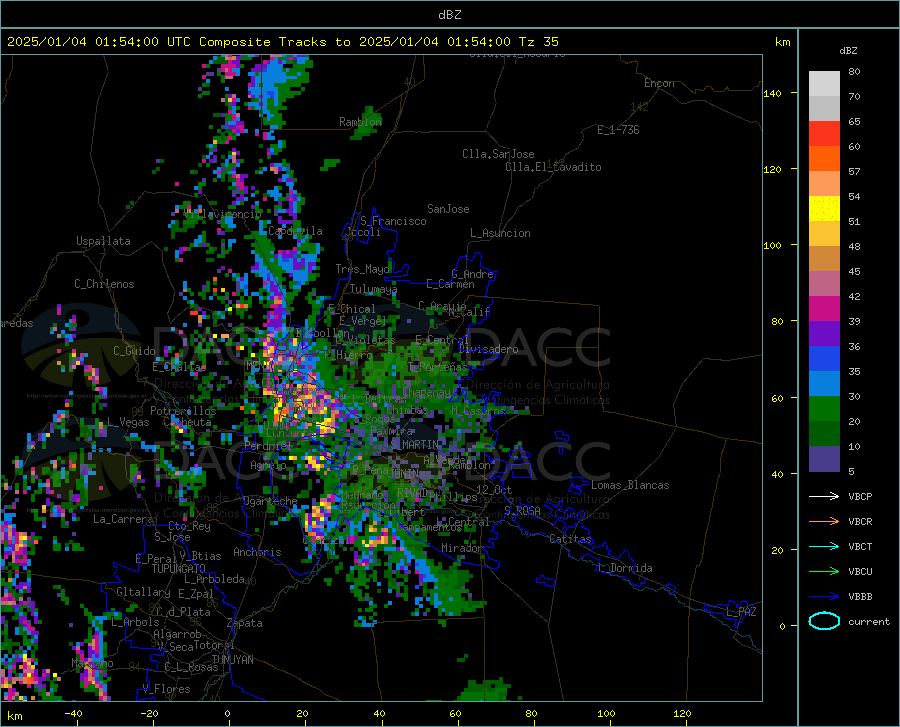900x727 pixels.
Task: Click the '57' value on dBZ scale
Action: pos(854,172)
